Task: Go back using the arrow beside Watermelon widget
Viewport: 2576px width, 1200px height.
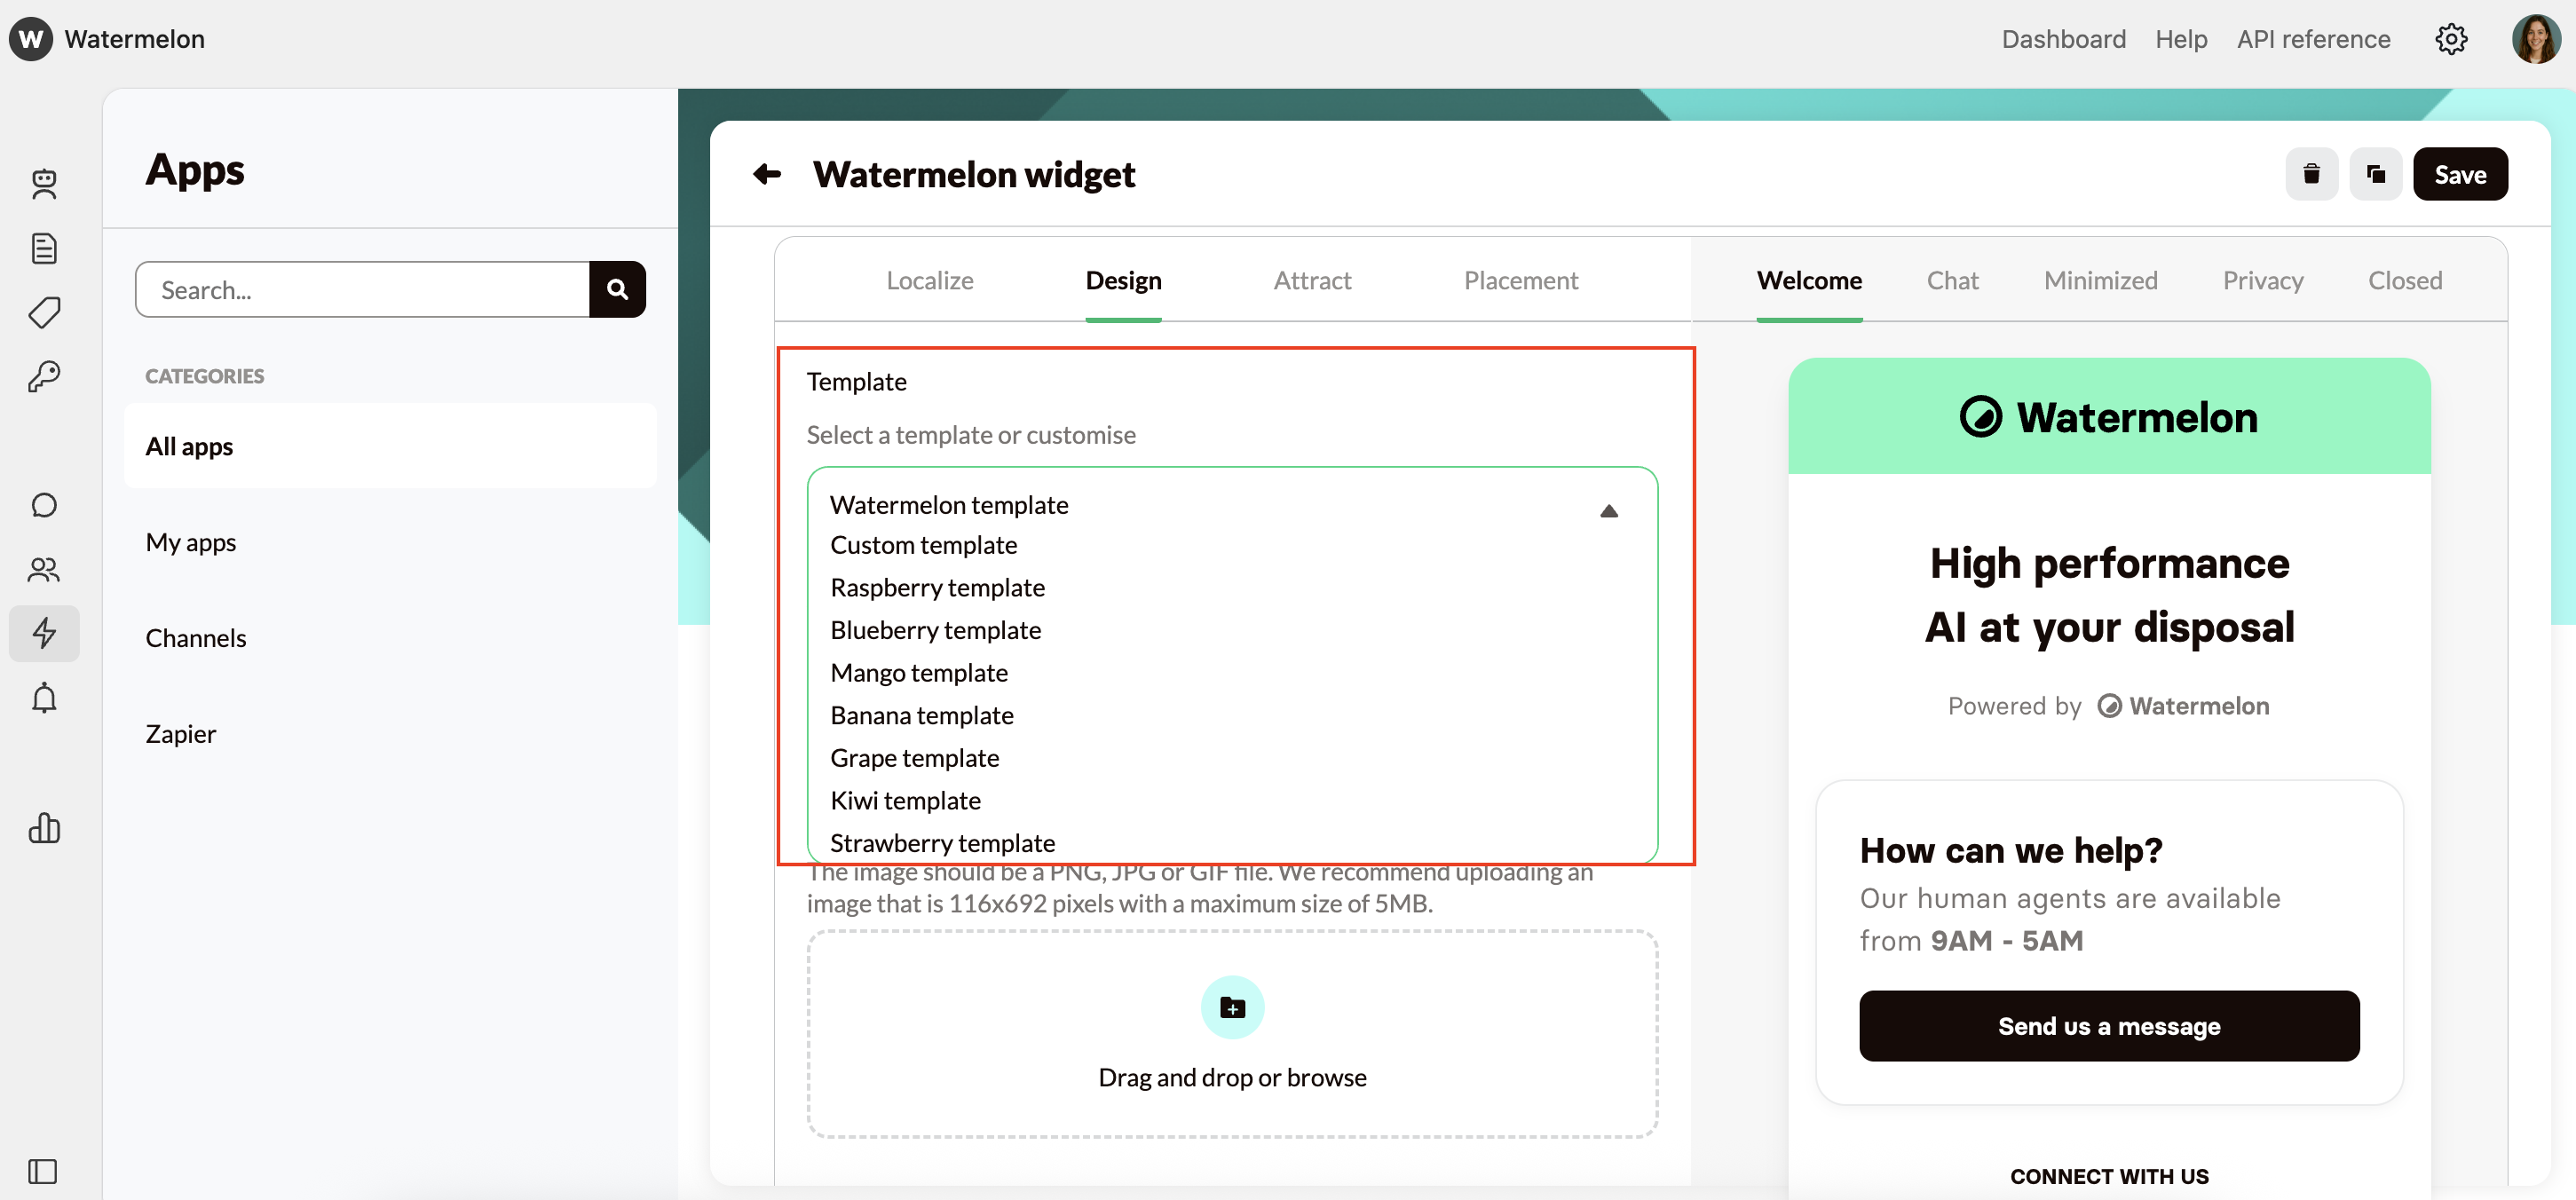Action: pyautogui.click(x=767, y=174)
